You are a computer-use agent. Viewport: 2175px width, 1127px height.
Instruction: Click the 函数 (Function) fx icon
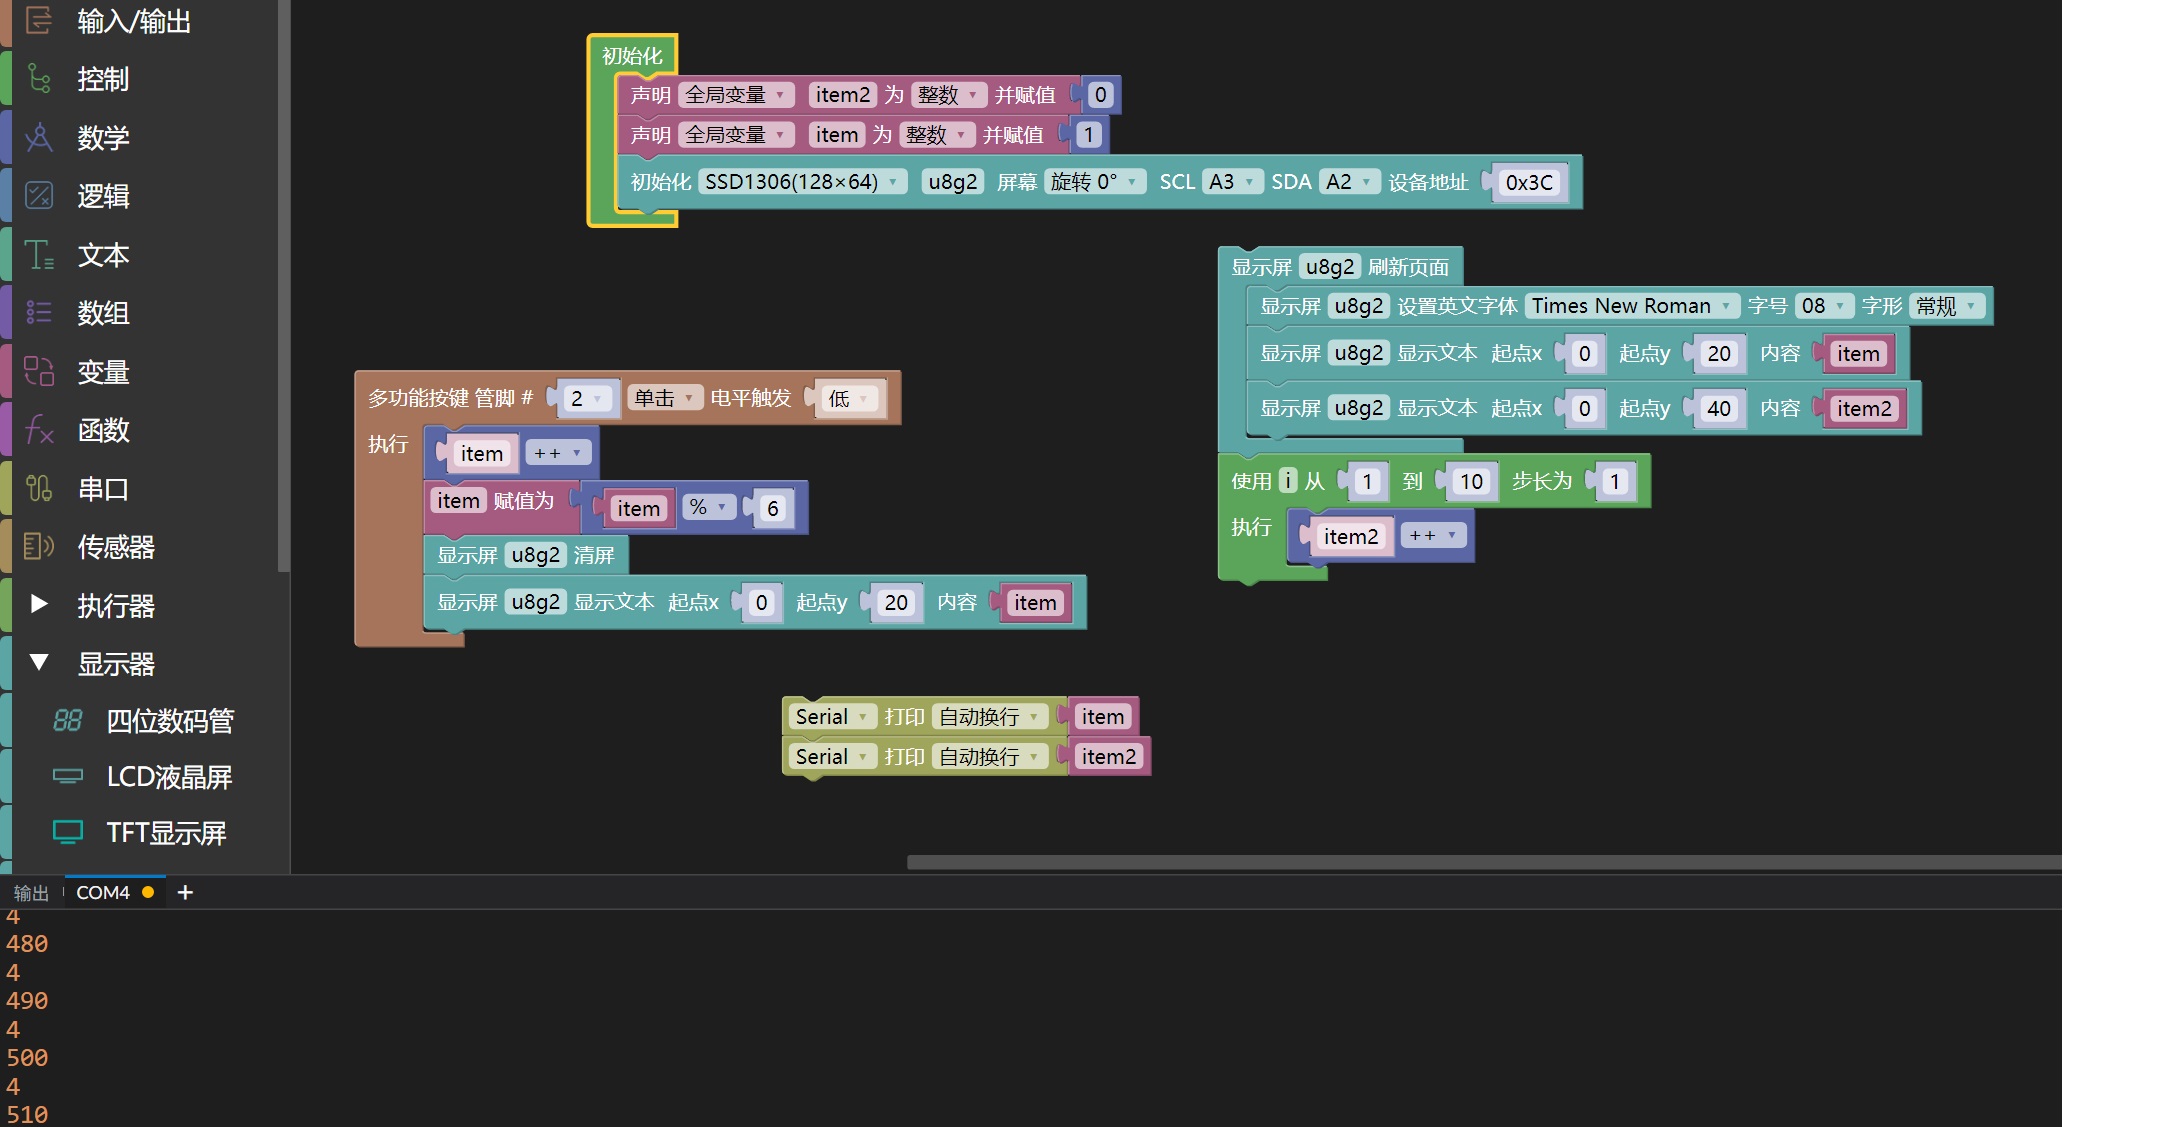point(38,430)
